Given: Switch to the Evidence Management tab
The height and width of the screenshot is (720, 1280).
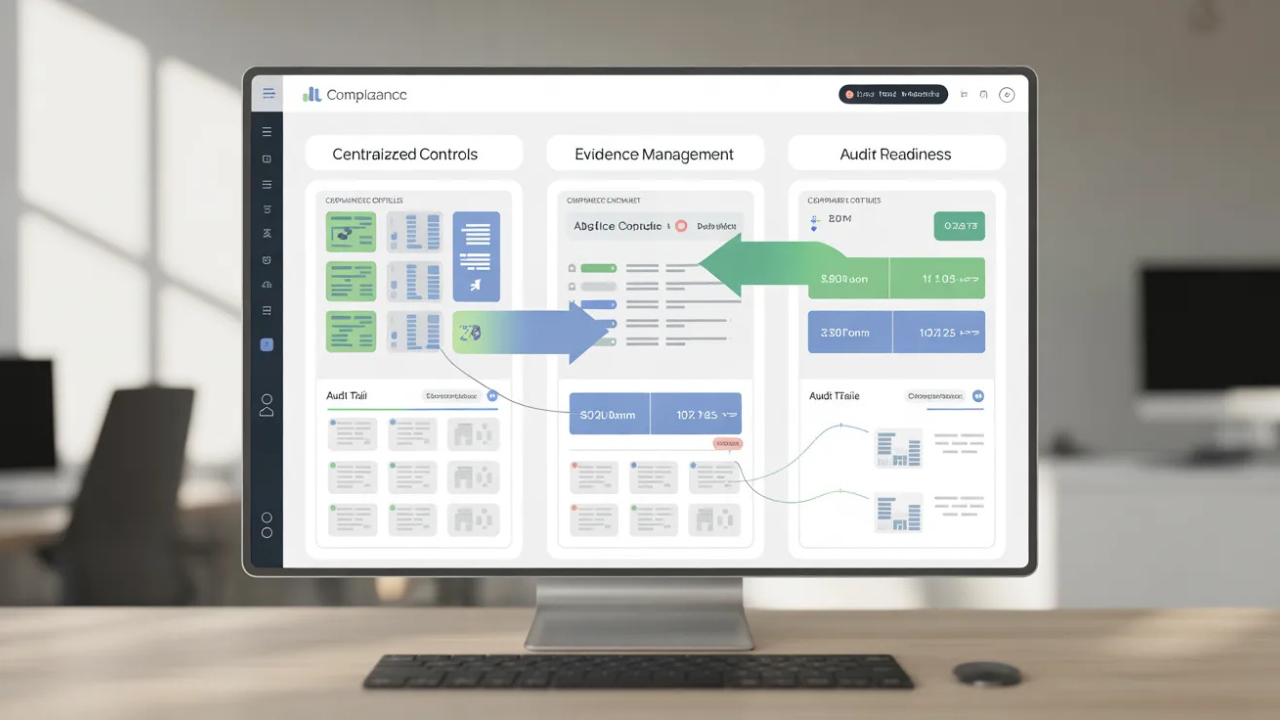Looking at the screenshot, I should 655,153.
